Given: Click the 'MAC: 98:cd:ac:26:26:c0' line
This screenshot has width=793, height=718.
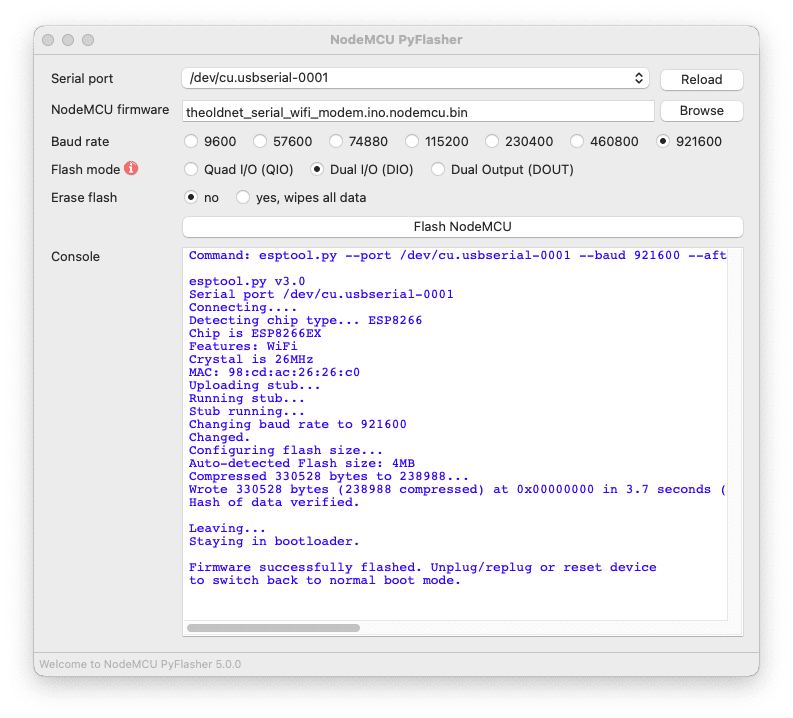Looking at the screenshot, I should [x=274, y=372].
